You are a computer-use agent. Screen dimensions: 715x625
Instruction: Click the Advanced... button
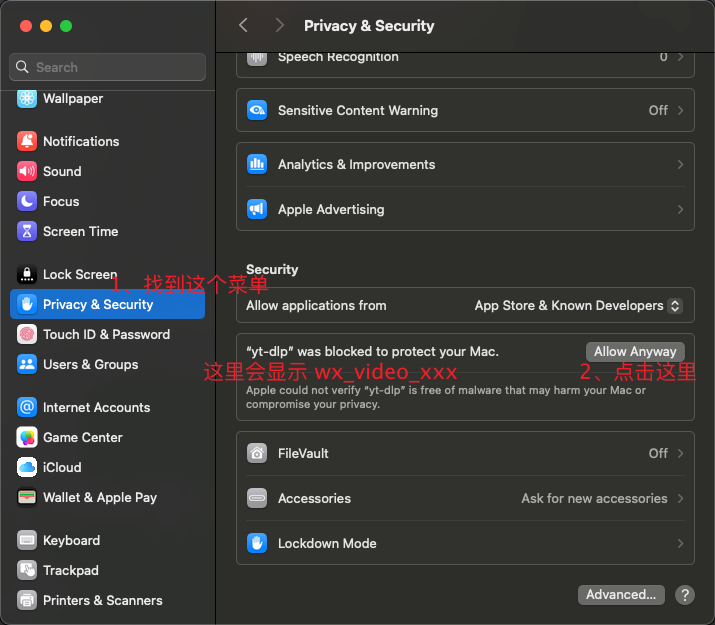tap(621, 594)
